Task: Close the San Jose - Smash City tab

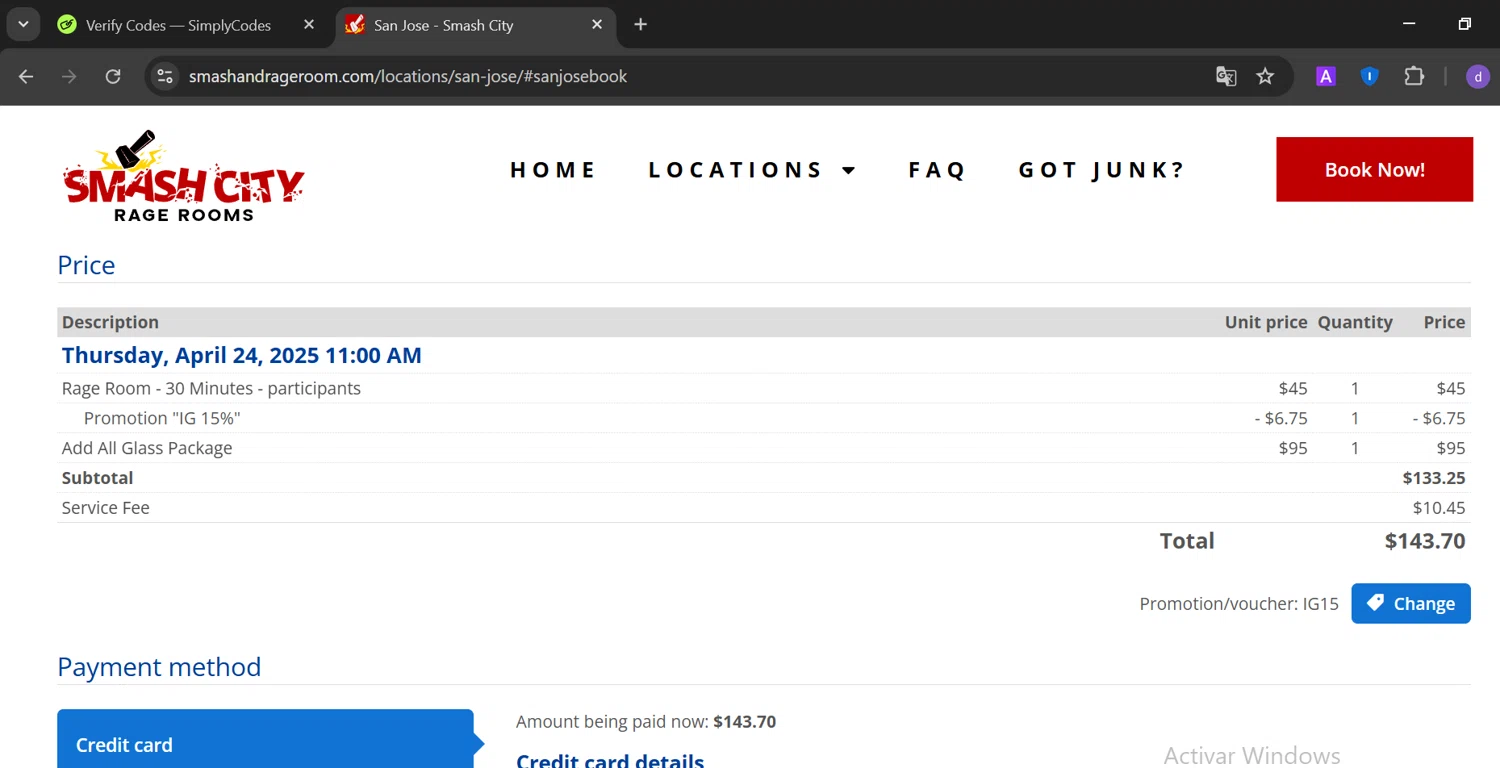Action: pyautogui.click(x=597, y=25)
